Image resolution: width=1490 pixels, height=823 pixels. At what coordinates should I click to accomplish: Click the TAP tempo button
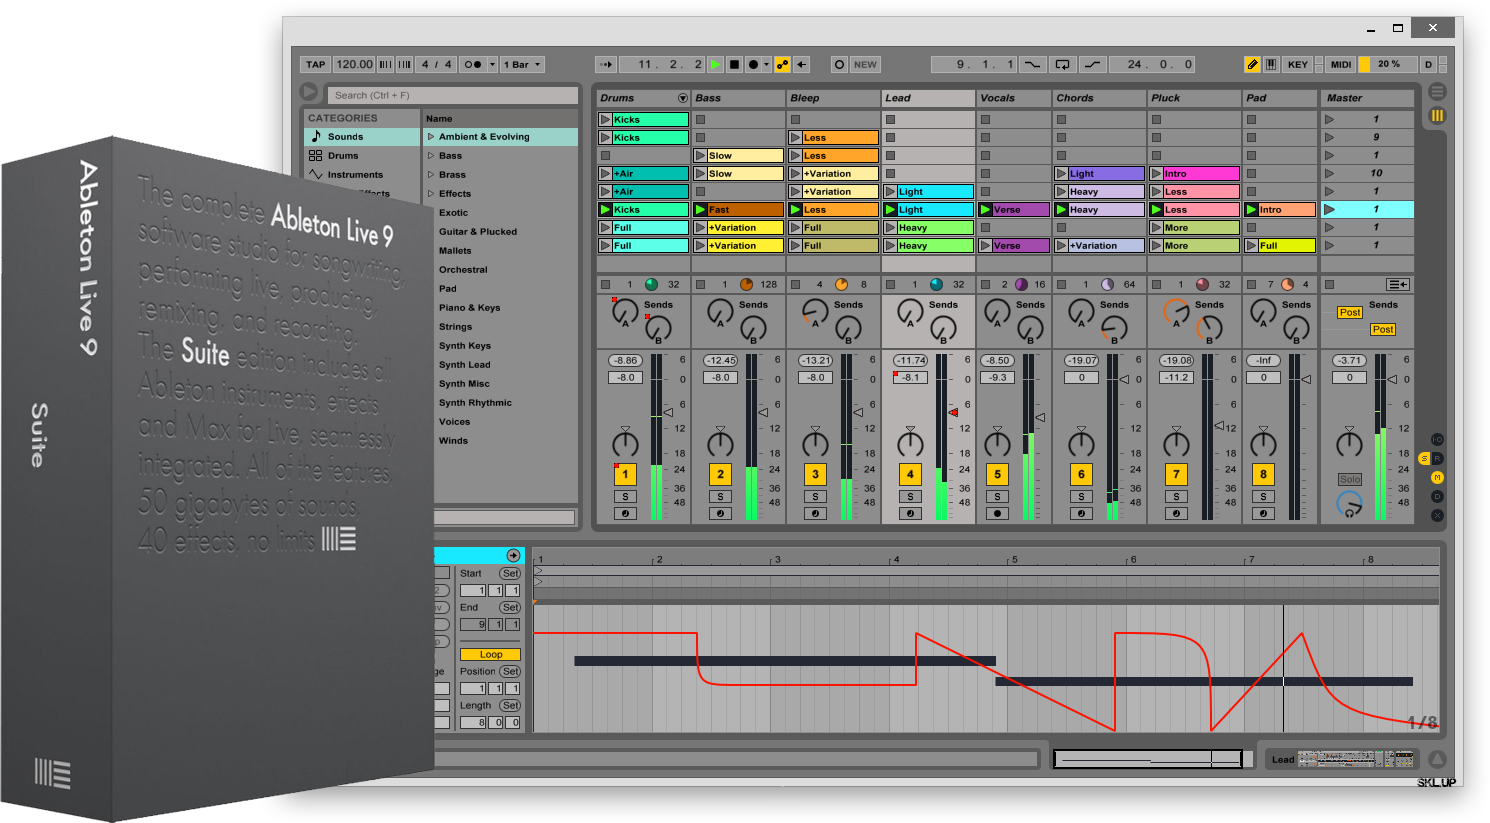316,64
